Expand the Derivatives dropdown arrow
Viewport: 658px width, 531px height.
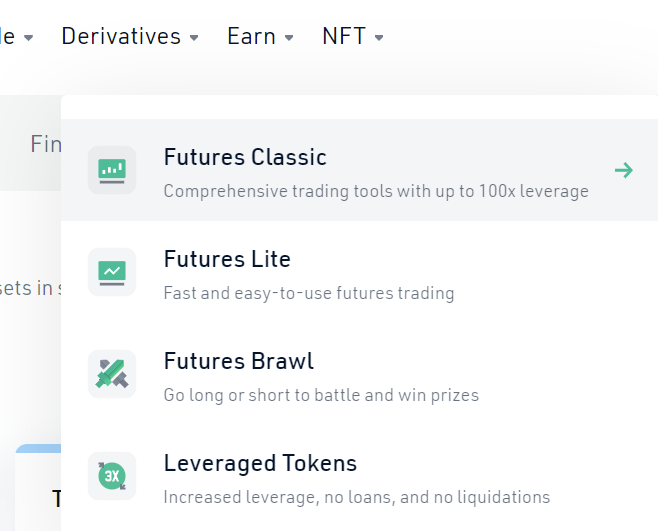(x=194, y=38)
